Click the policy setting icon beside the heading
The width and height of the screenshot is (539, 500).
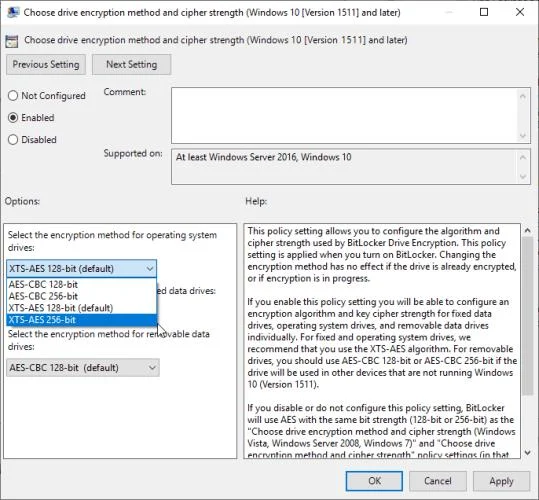click(x=12, y=41)
